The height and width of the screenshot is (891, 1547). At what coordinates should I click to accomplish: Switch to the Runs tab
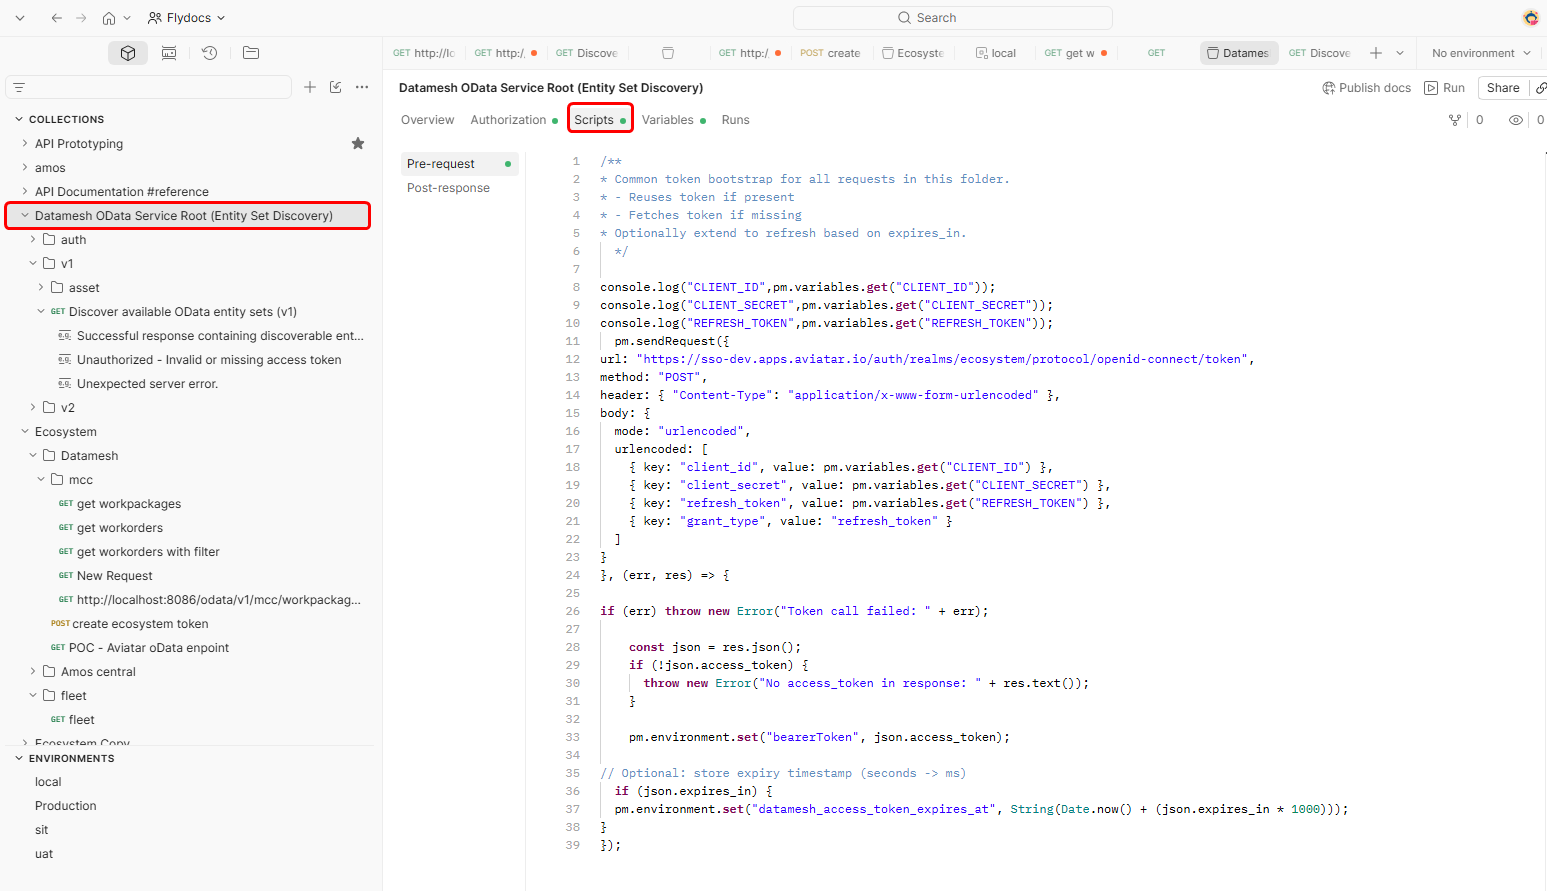pyautogui.click(x=735, y=120)
